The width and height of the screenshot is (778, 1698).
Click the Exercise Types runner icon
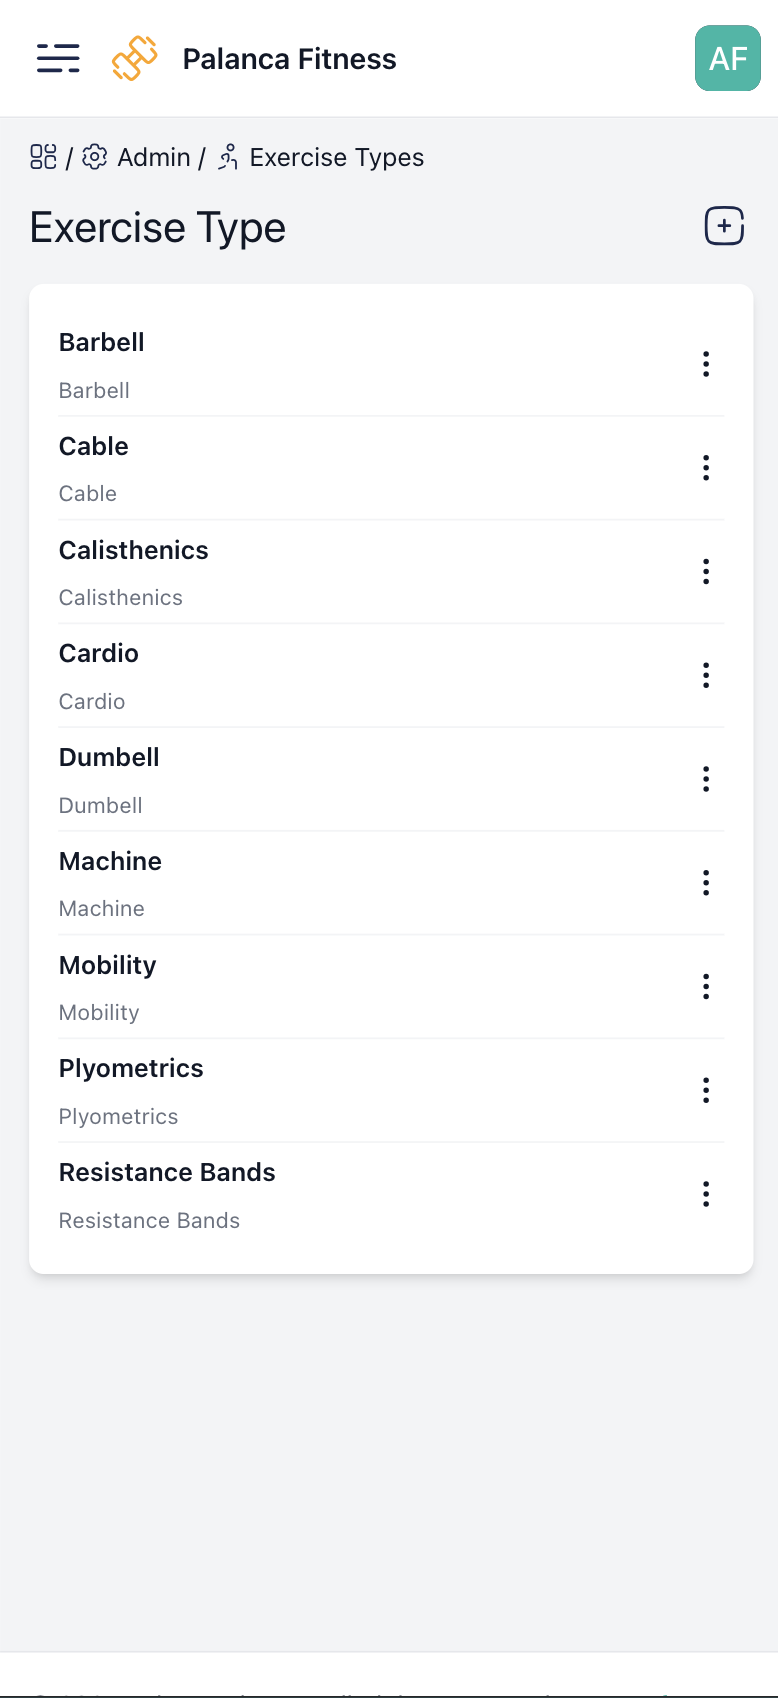pos(228,157)
